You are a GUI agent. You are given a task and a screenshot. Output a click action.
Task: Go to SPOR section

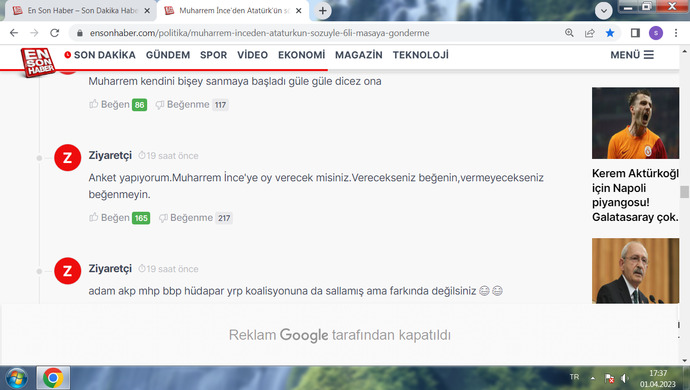[213, 55]
